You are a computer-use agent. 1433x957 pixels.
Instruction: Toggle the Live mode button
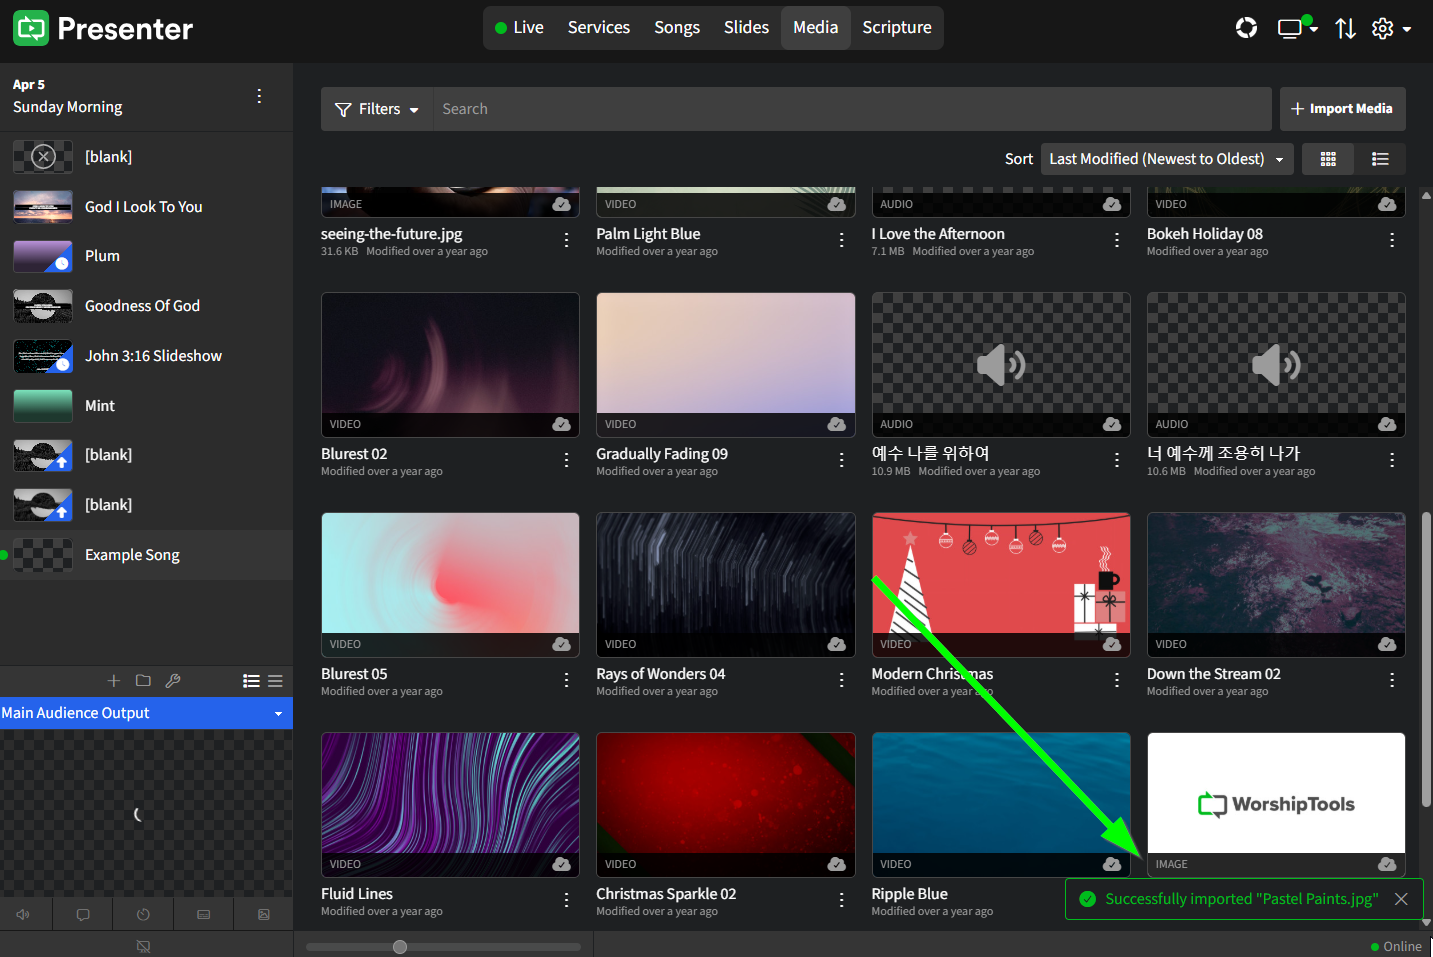pyautogui.click(x=519, y=28)
